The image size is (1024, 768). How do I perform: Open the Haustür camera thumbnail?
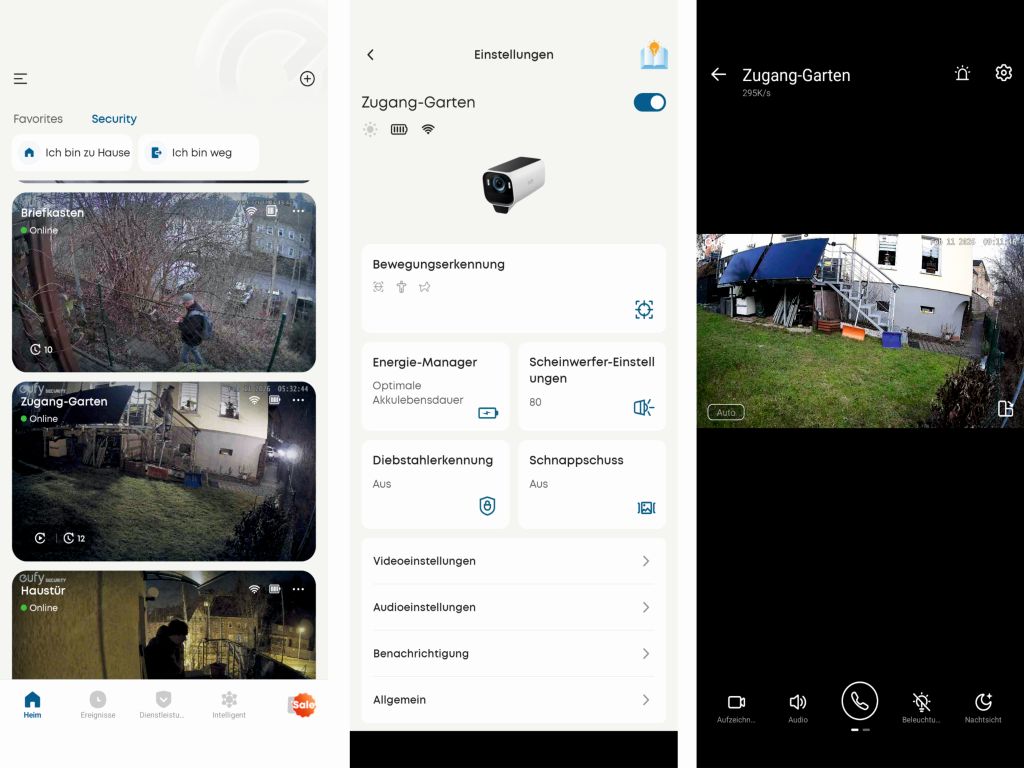(163, 625)
